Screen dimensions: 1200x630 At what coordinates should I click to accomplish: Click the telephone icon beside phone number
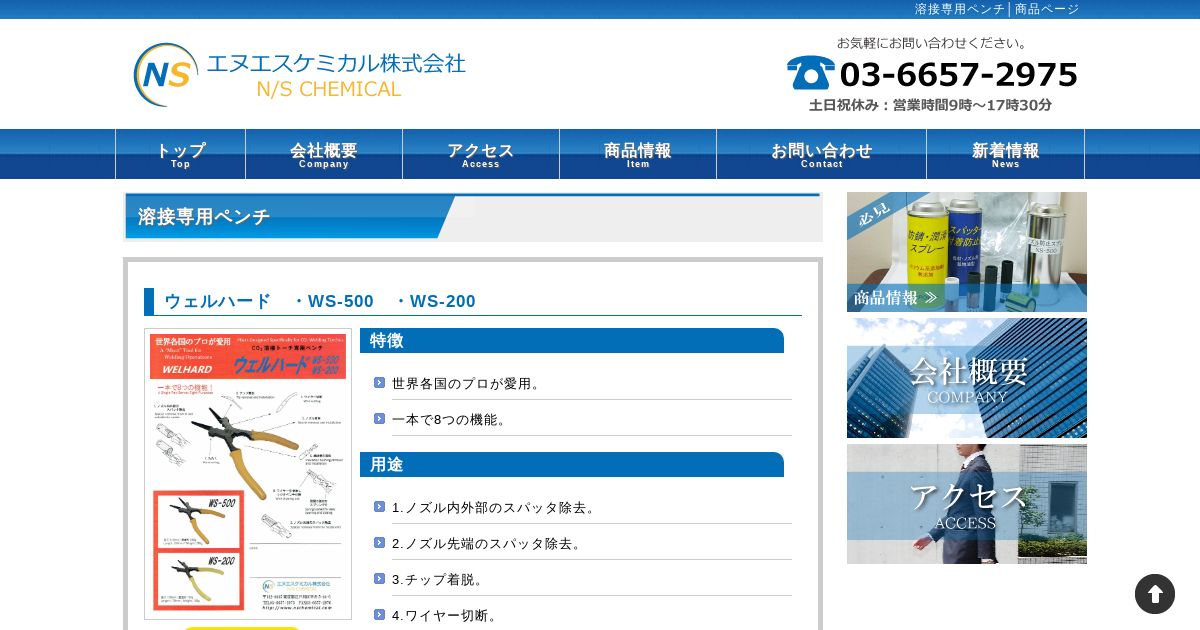(x=810, y=73)
